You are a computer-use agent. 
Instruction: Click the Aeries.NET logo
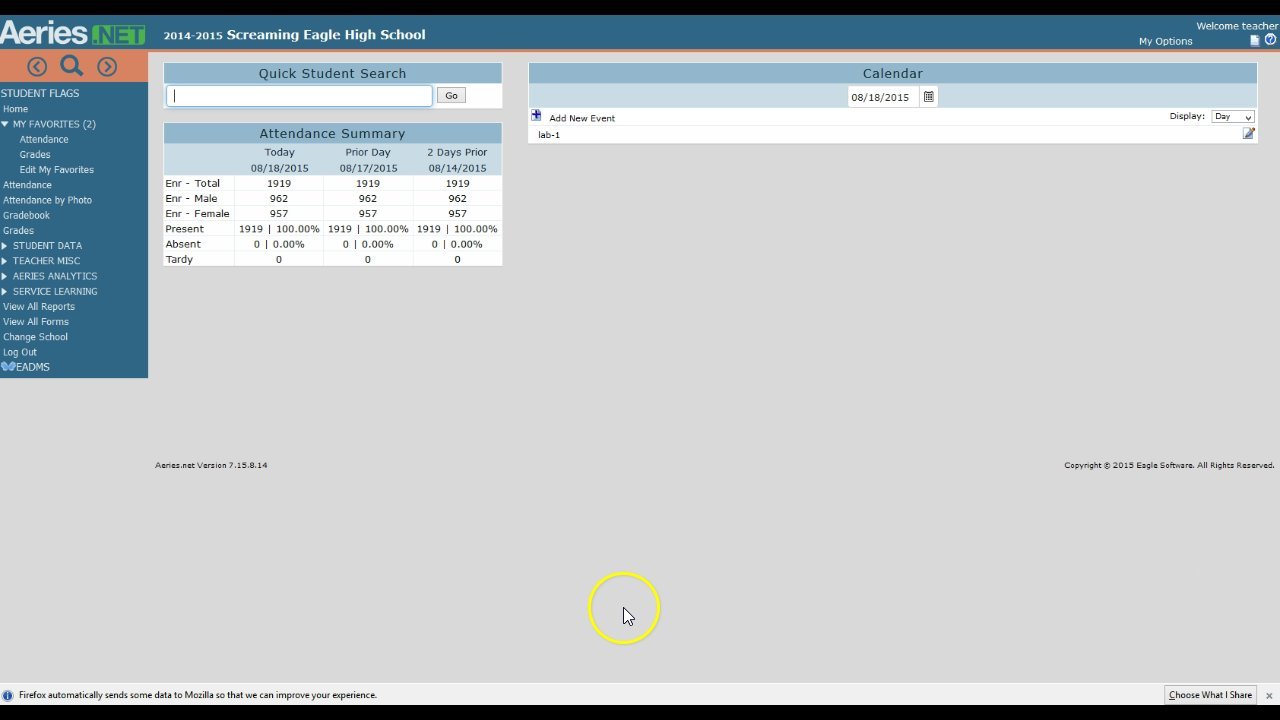[x=73, y=31]
